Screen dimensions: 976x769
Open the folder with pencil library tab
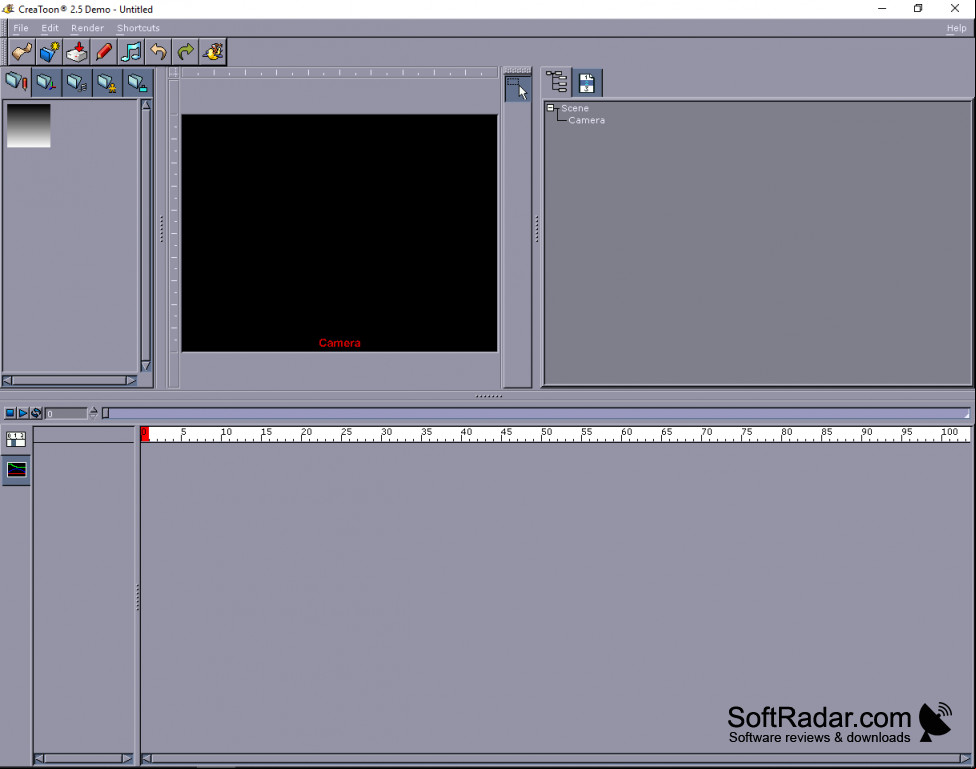pyautogui.click(x=16, y=82)
